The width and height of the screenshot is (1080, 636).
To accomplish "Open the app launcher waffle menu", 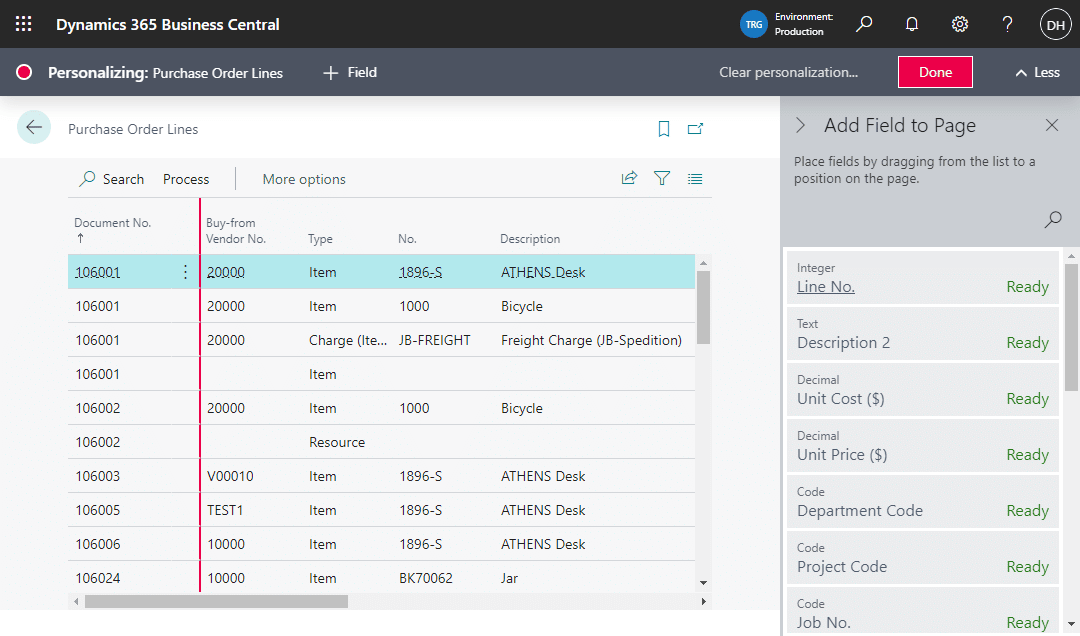I will pyautogui.click(x=23, y=24).
